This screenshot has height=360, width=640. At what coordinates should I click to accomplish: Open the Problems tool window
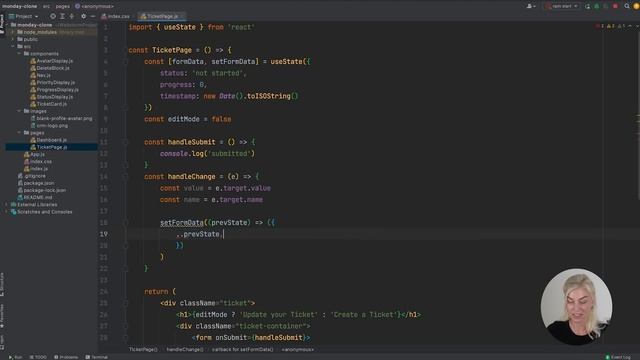pyautogui.click(x=66, y=357)
